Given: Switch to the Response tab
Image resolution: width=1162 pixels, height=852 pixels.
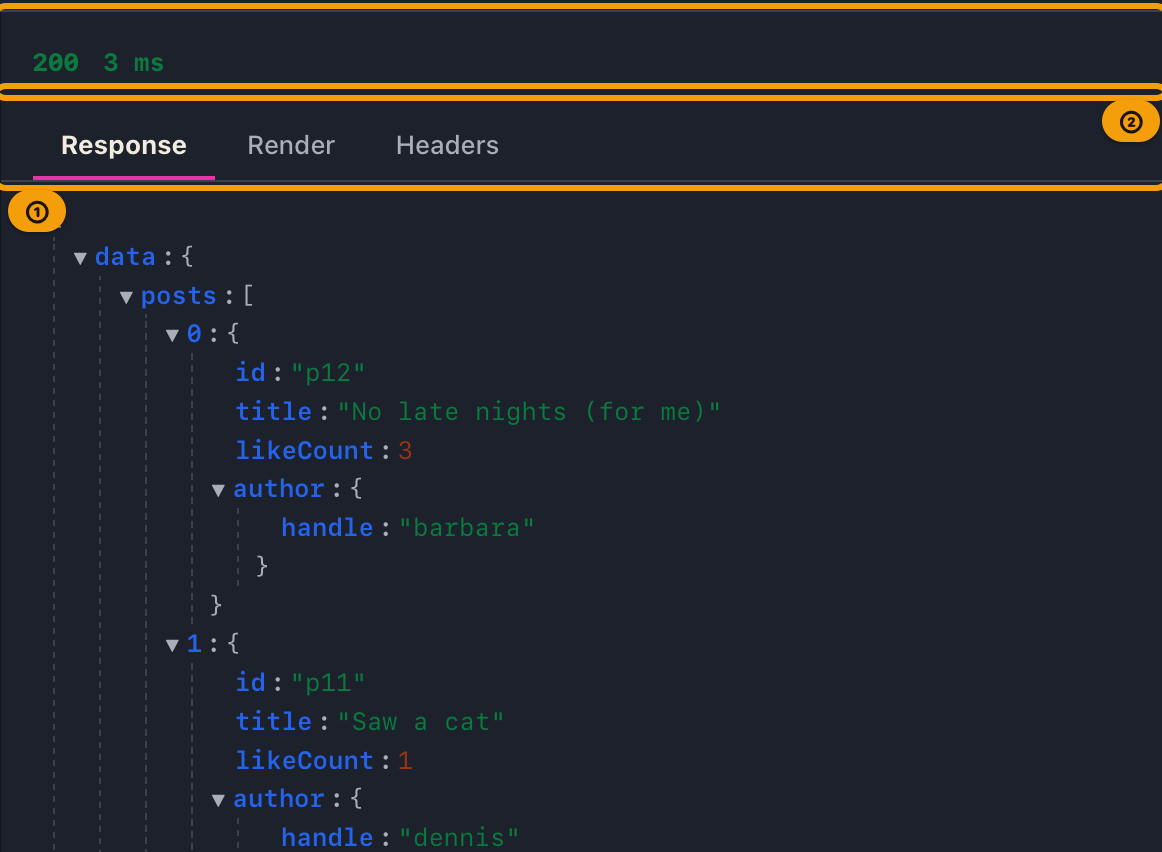Looking at the screenshot, I should point(124,145).
